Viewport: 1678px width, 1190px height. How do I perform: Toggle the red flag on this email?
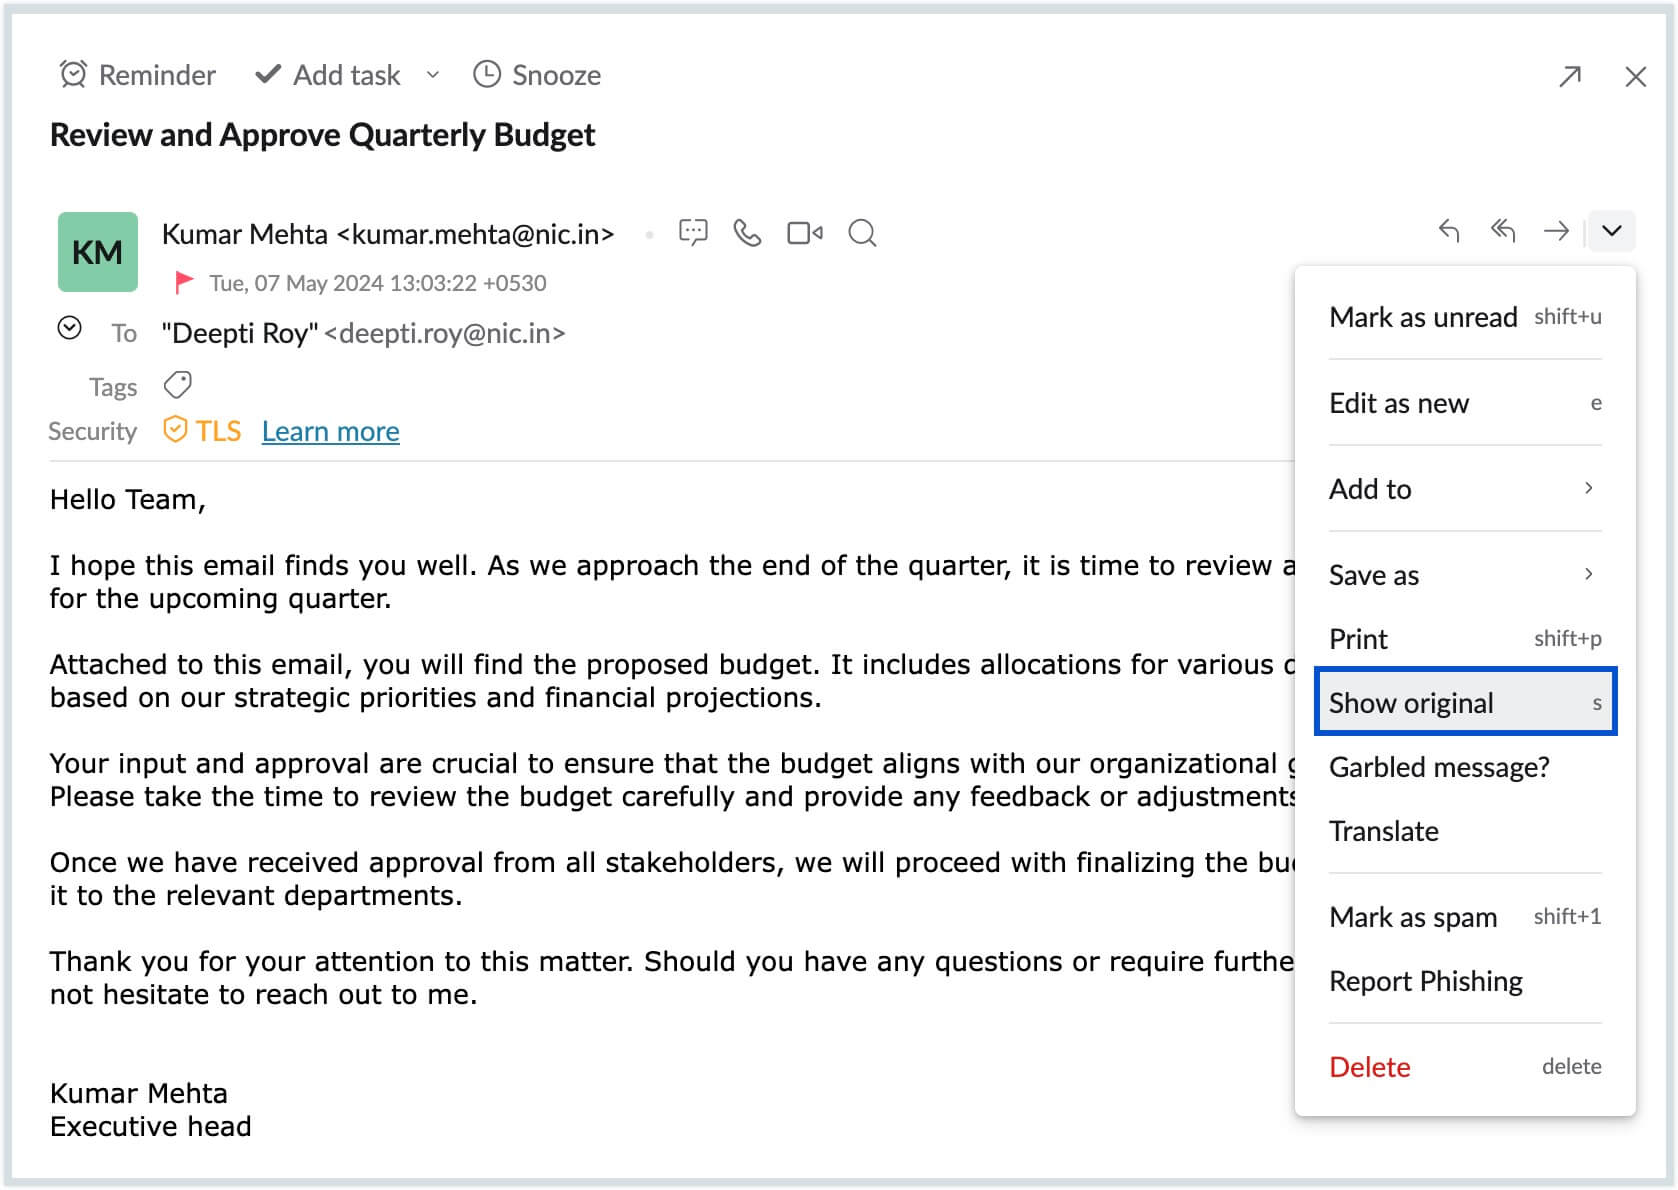point(184,282)
